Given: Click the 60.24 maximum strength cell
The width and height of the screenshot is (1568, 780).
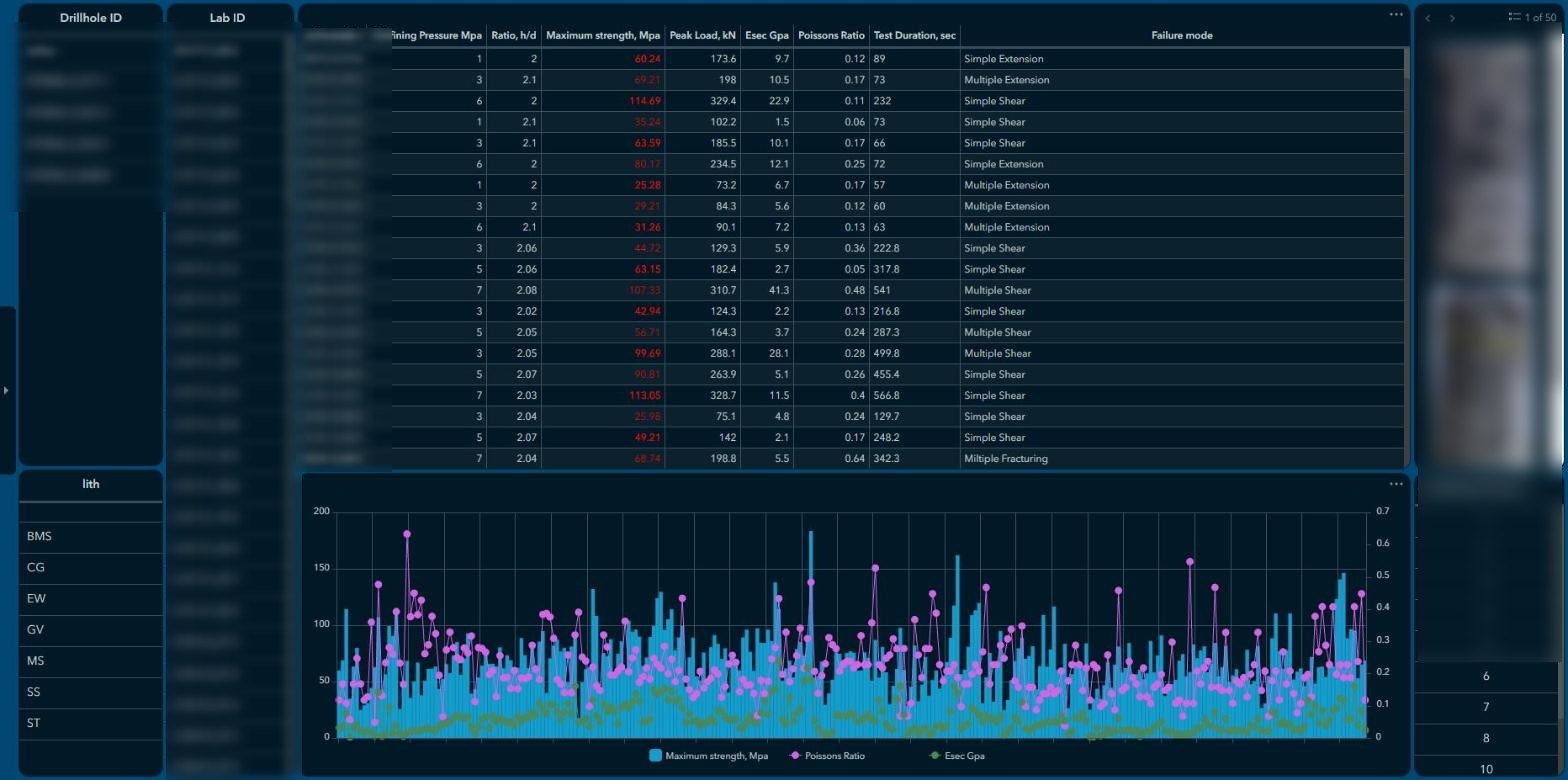Looking at the screenshot, I should coord(603,59).
